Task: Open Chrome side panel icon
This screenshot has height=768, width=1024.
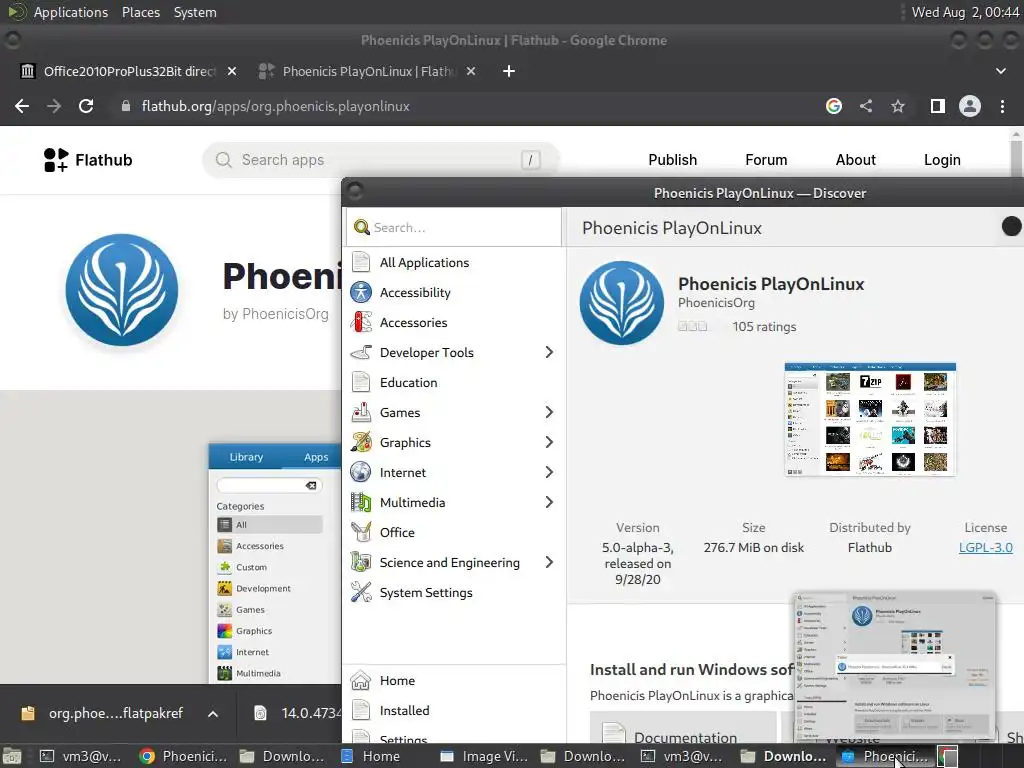Action: point(938,106)
